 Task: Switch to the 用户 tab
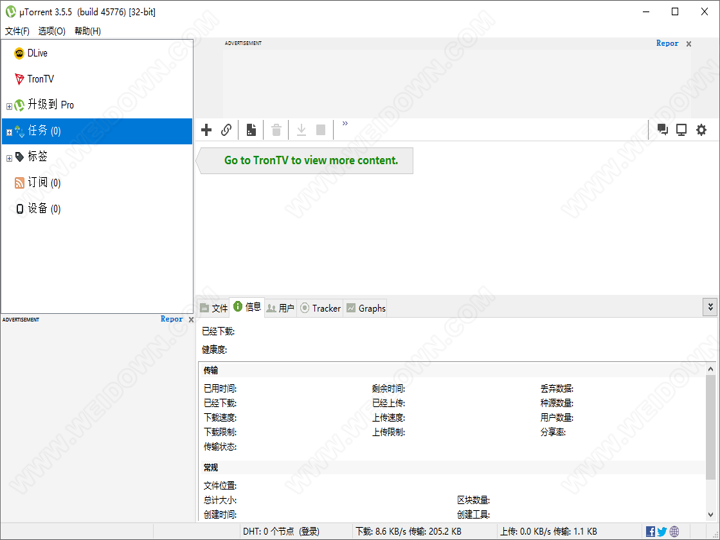[281, 308]
